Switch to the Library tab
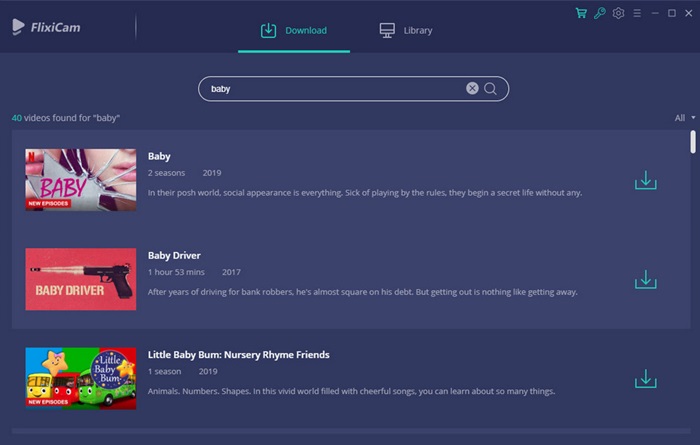The image size is (700, 445). coord(406,30)
